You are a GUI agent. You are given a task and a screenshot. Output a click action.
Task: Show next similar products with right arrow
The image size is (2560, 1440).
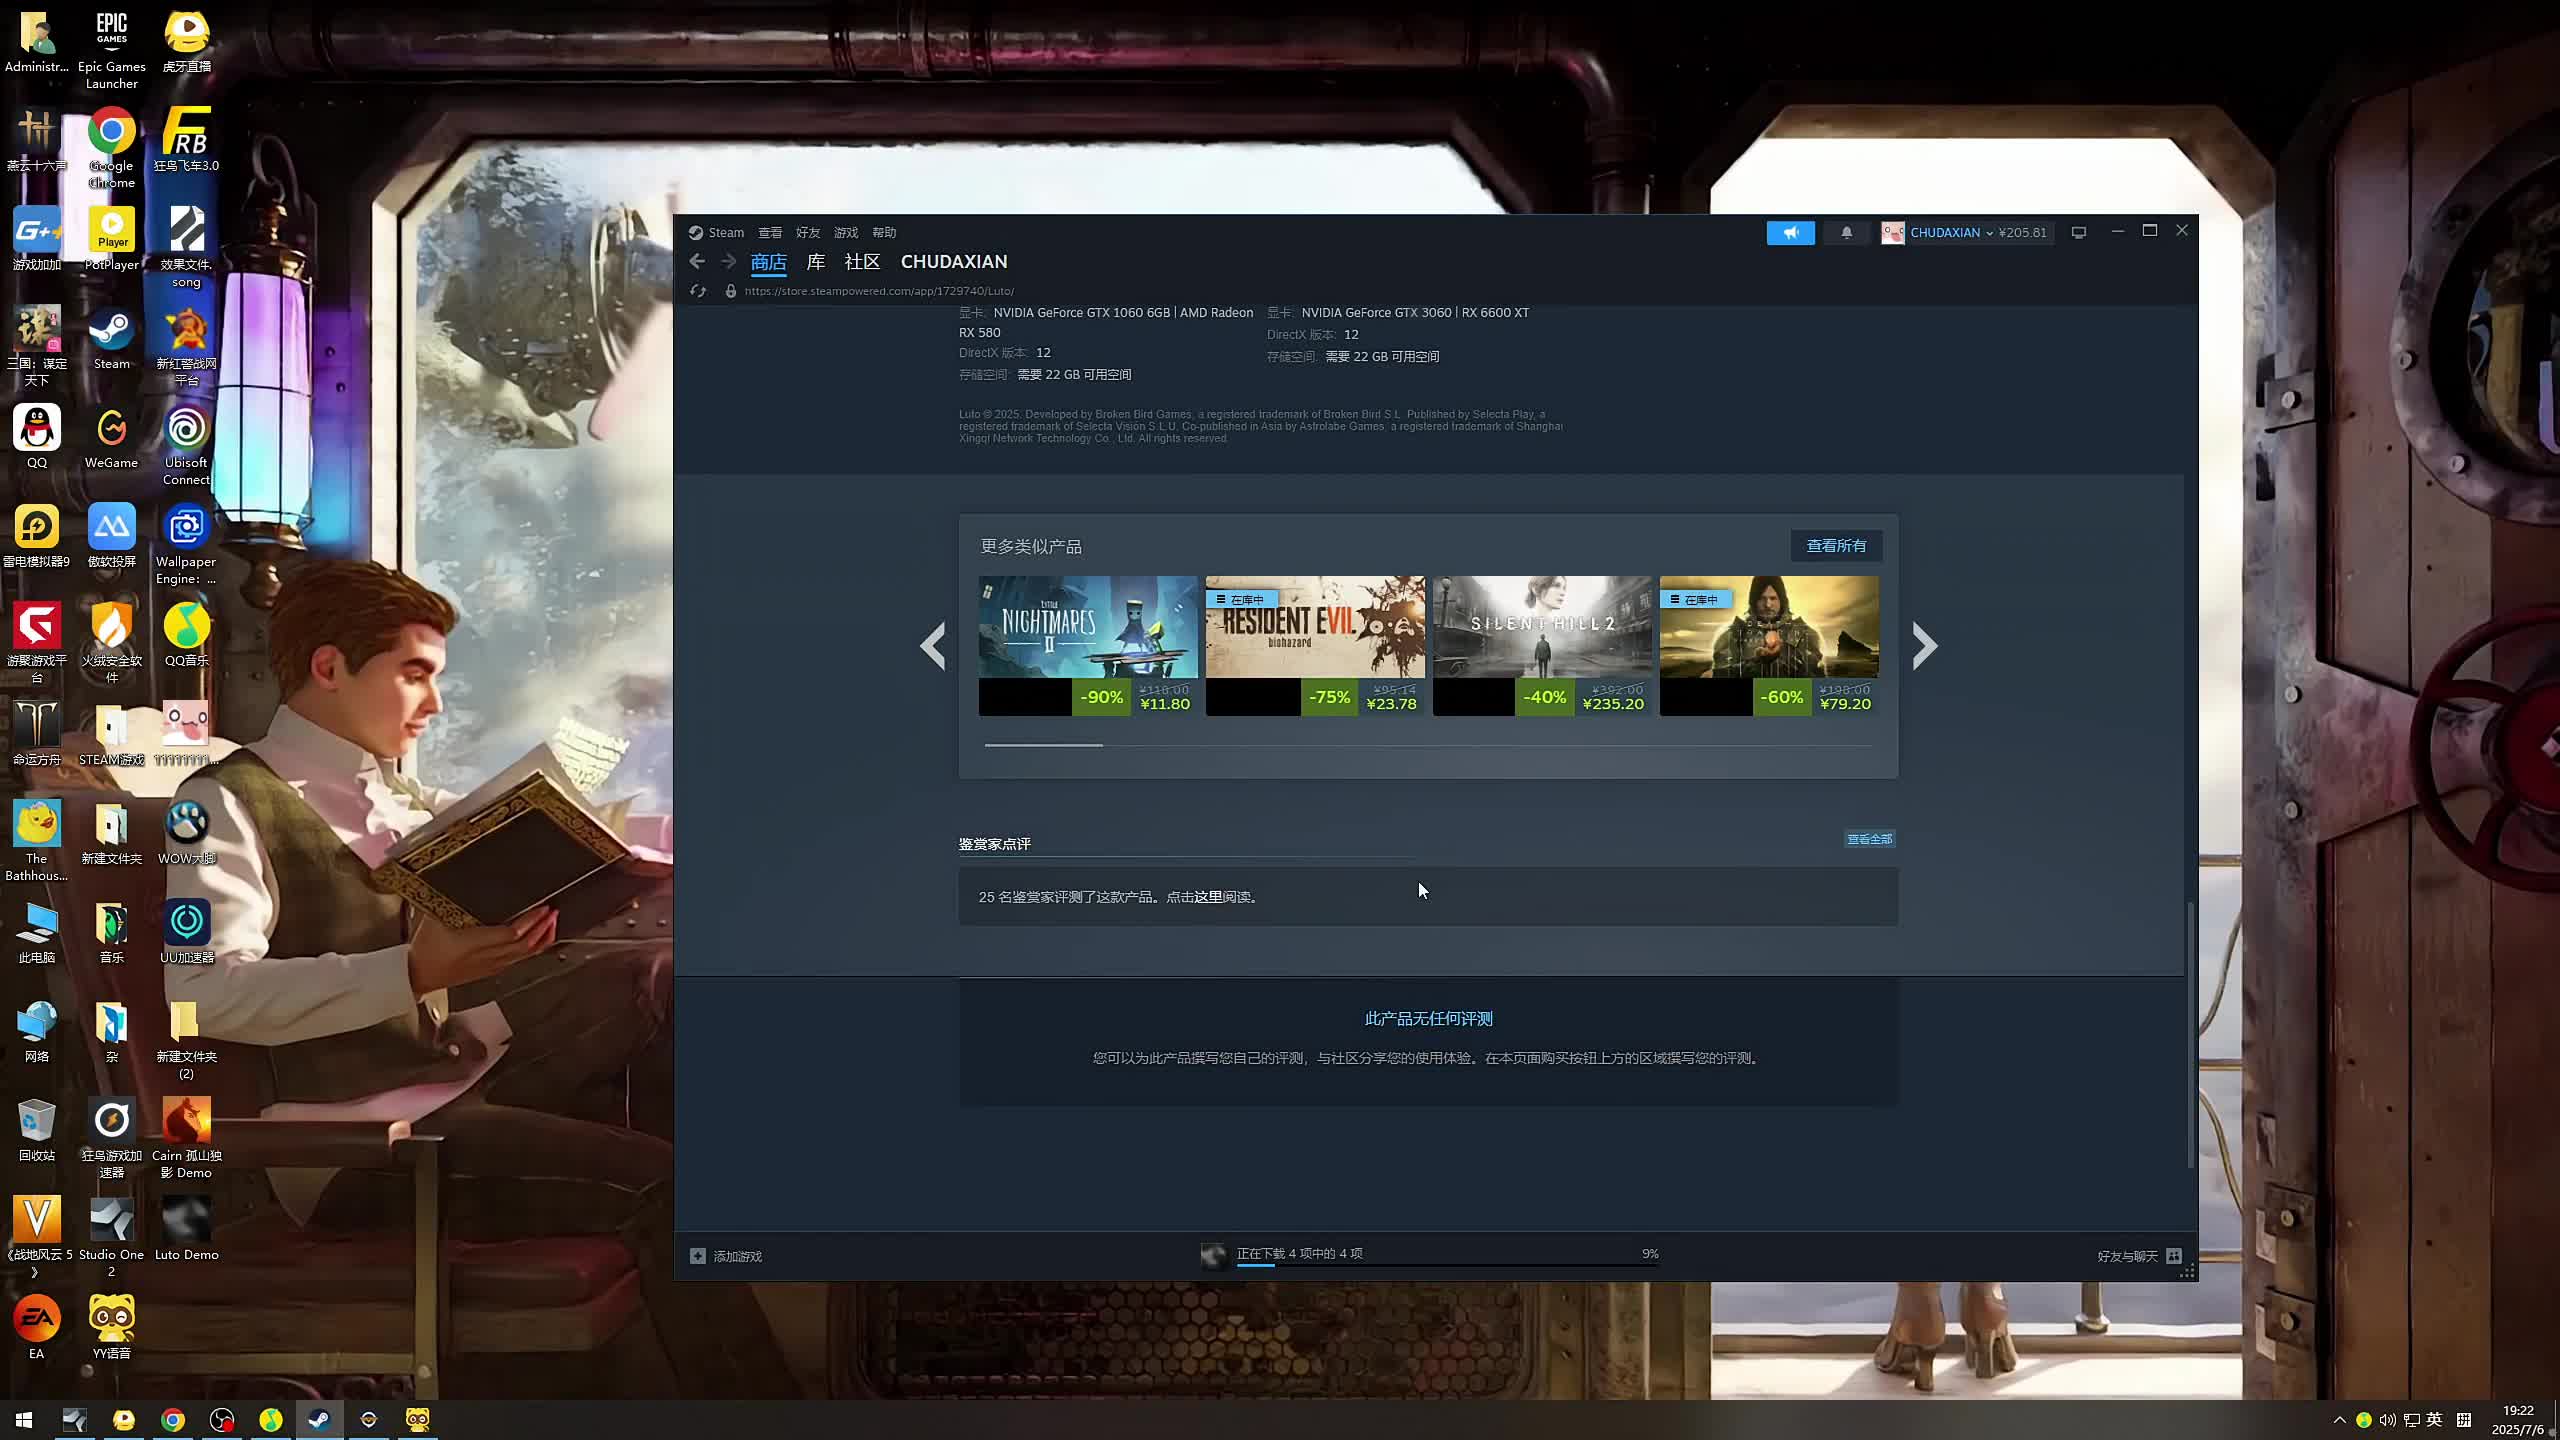point(1924,646)
